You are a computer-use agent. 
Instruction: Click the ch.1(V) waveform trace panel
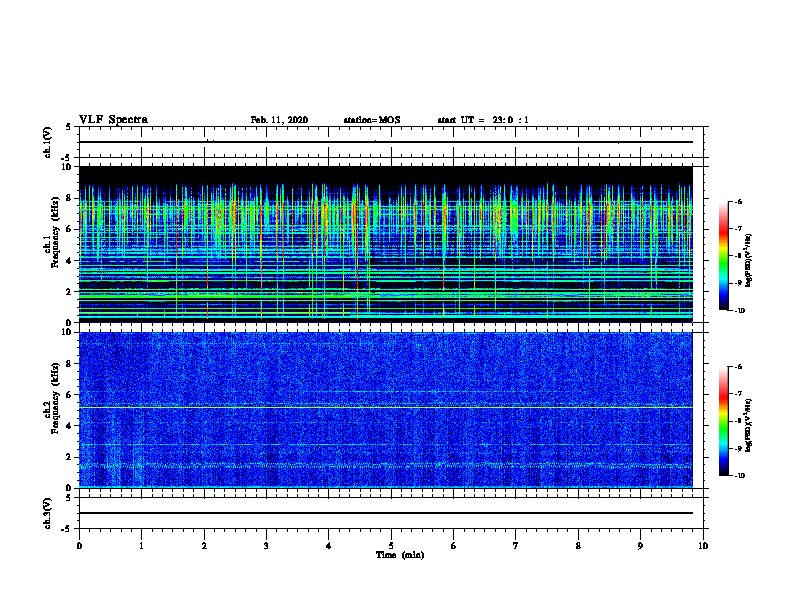[x=391, y=142]
